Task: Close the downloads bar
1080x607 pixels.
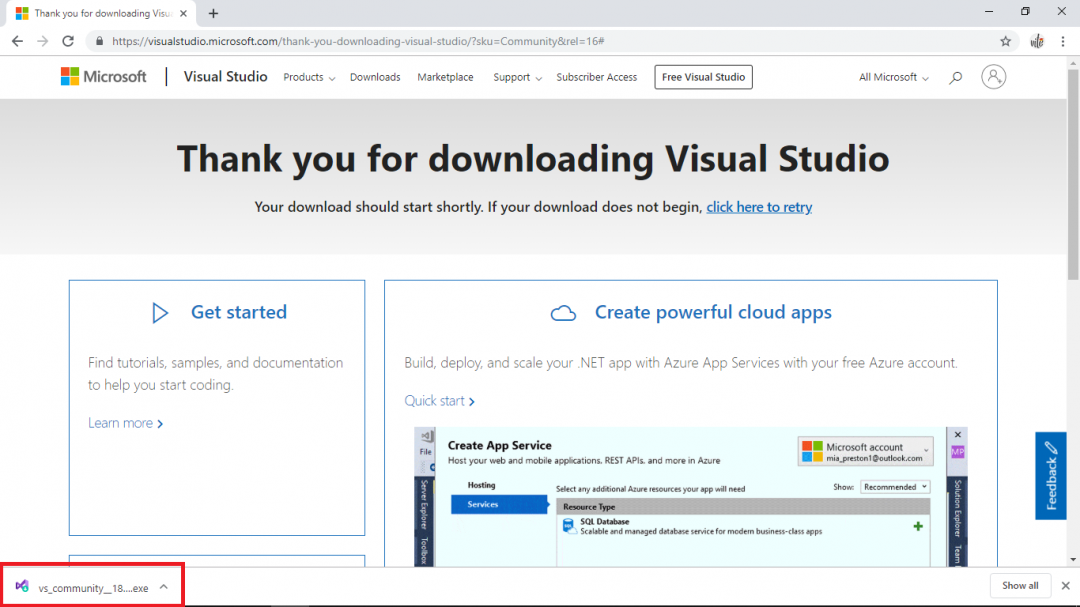Action: (x=1066, y=586)
